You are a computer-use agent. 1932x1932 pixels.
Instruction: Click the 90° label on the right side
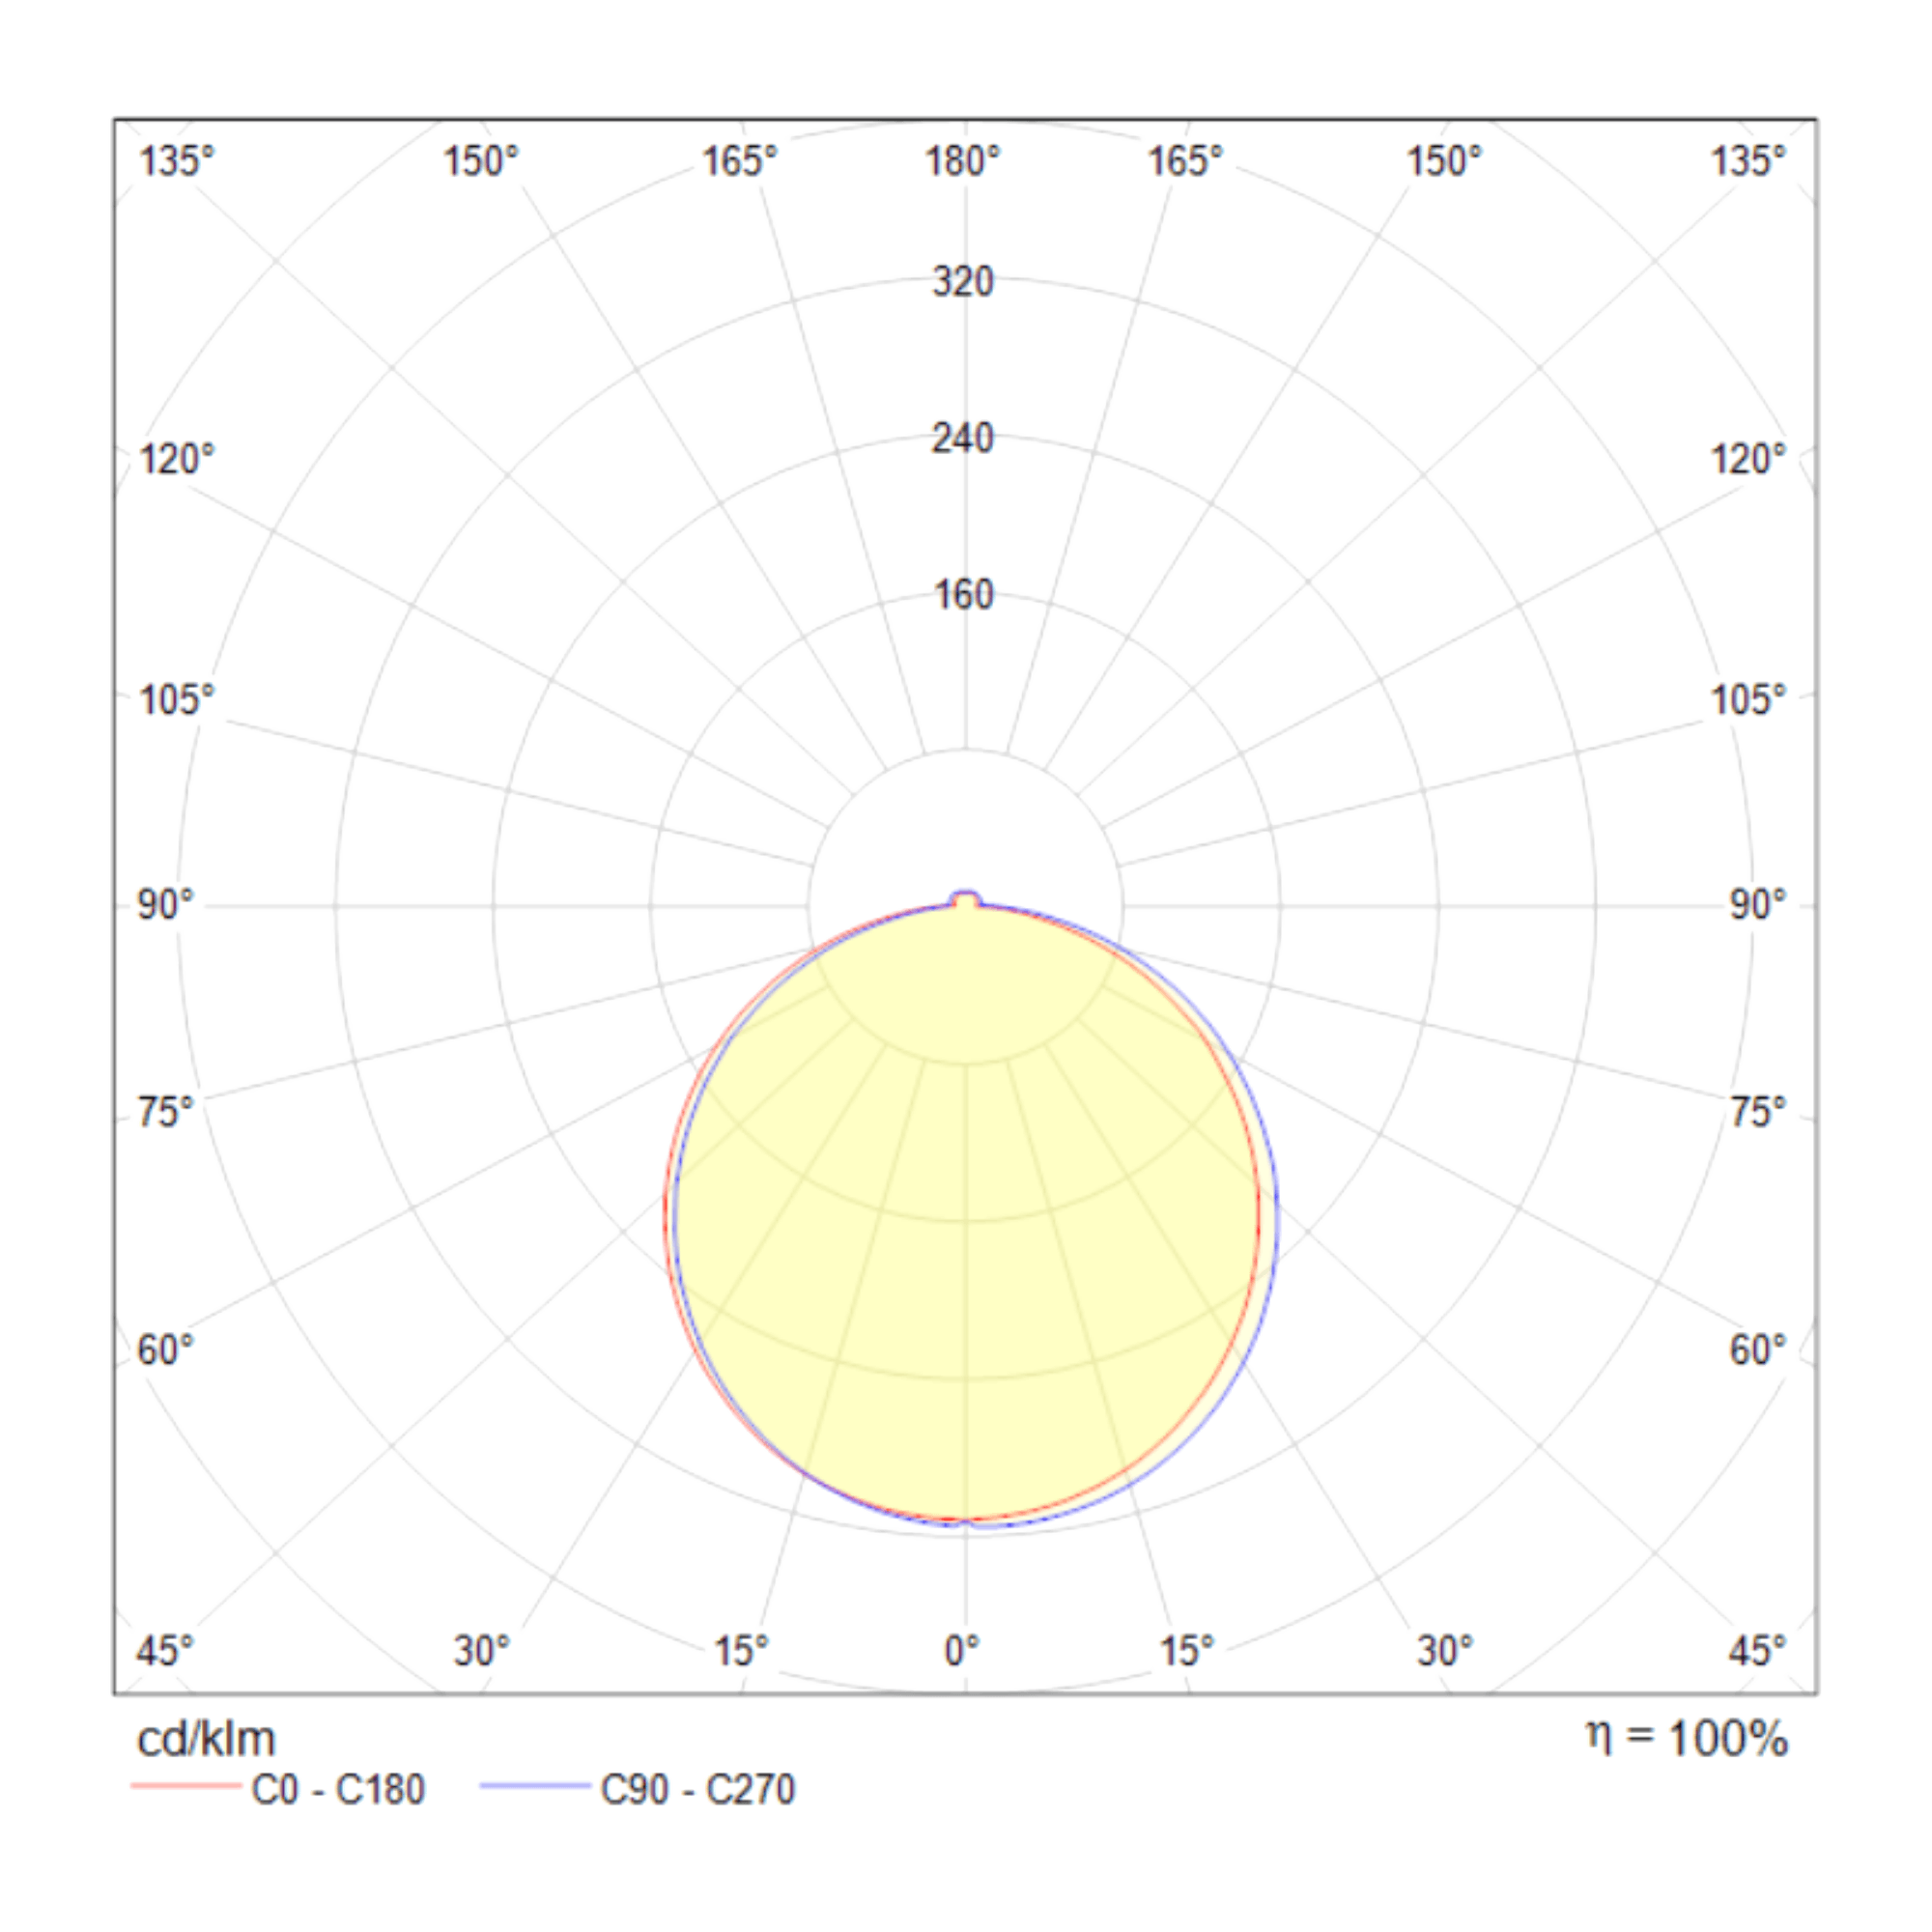tap(1758, 905)
